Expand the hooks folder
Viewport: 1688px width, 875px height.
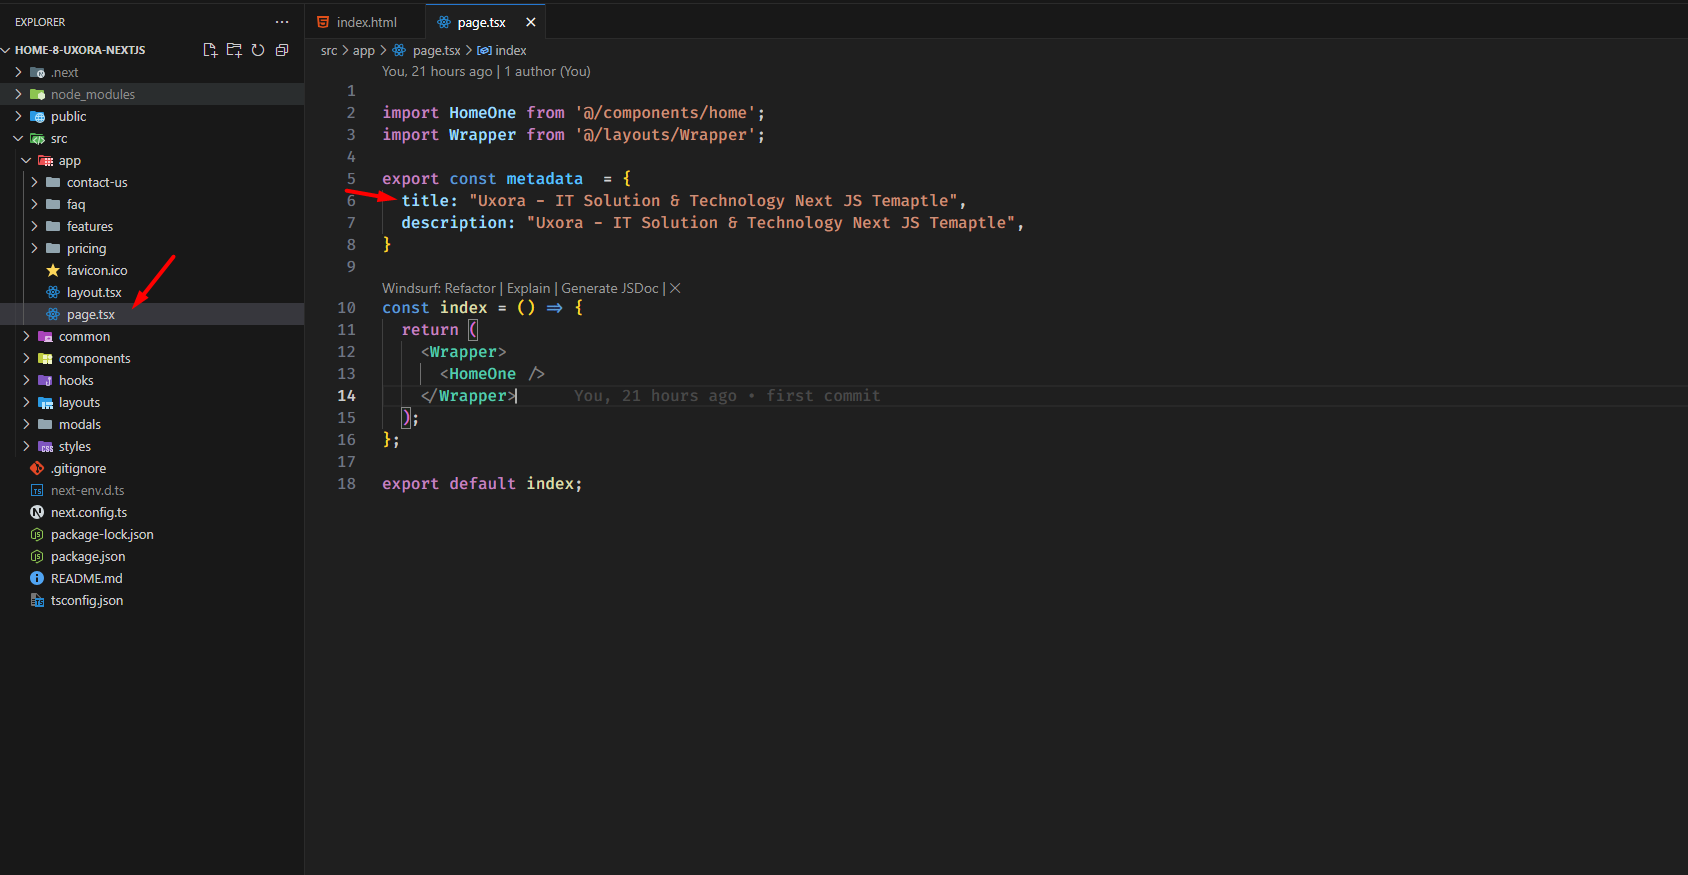tap(26, 380)
